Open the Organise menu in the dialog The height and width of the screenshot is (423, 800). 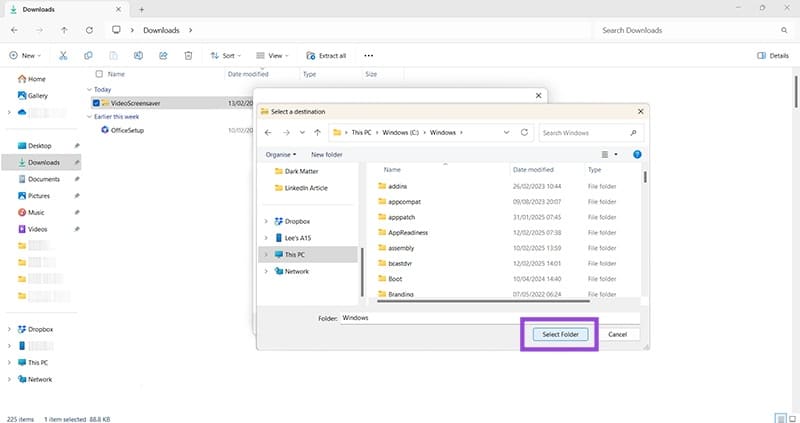pos(281,155)
